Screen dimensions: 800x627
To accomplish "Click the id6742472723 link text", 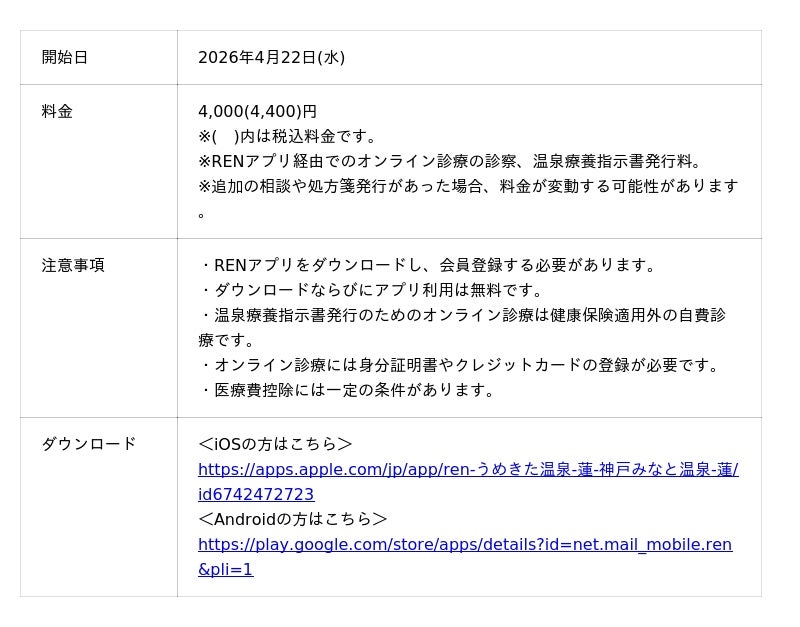I will [256, 494].
